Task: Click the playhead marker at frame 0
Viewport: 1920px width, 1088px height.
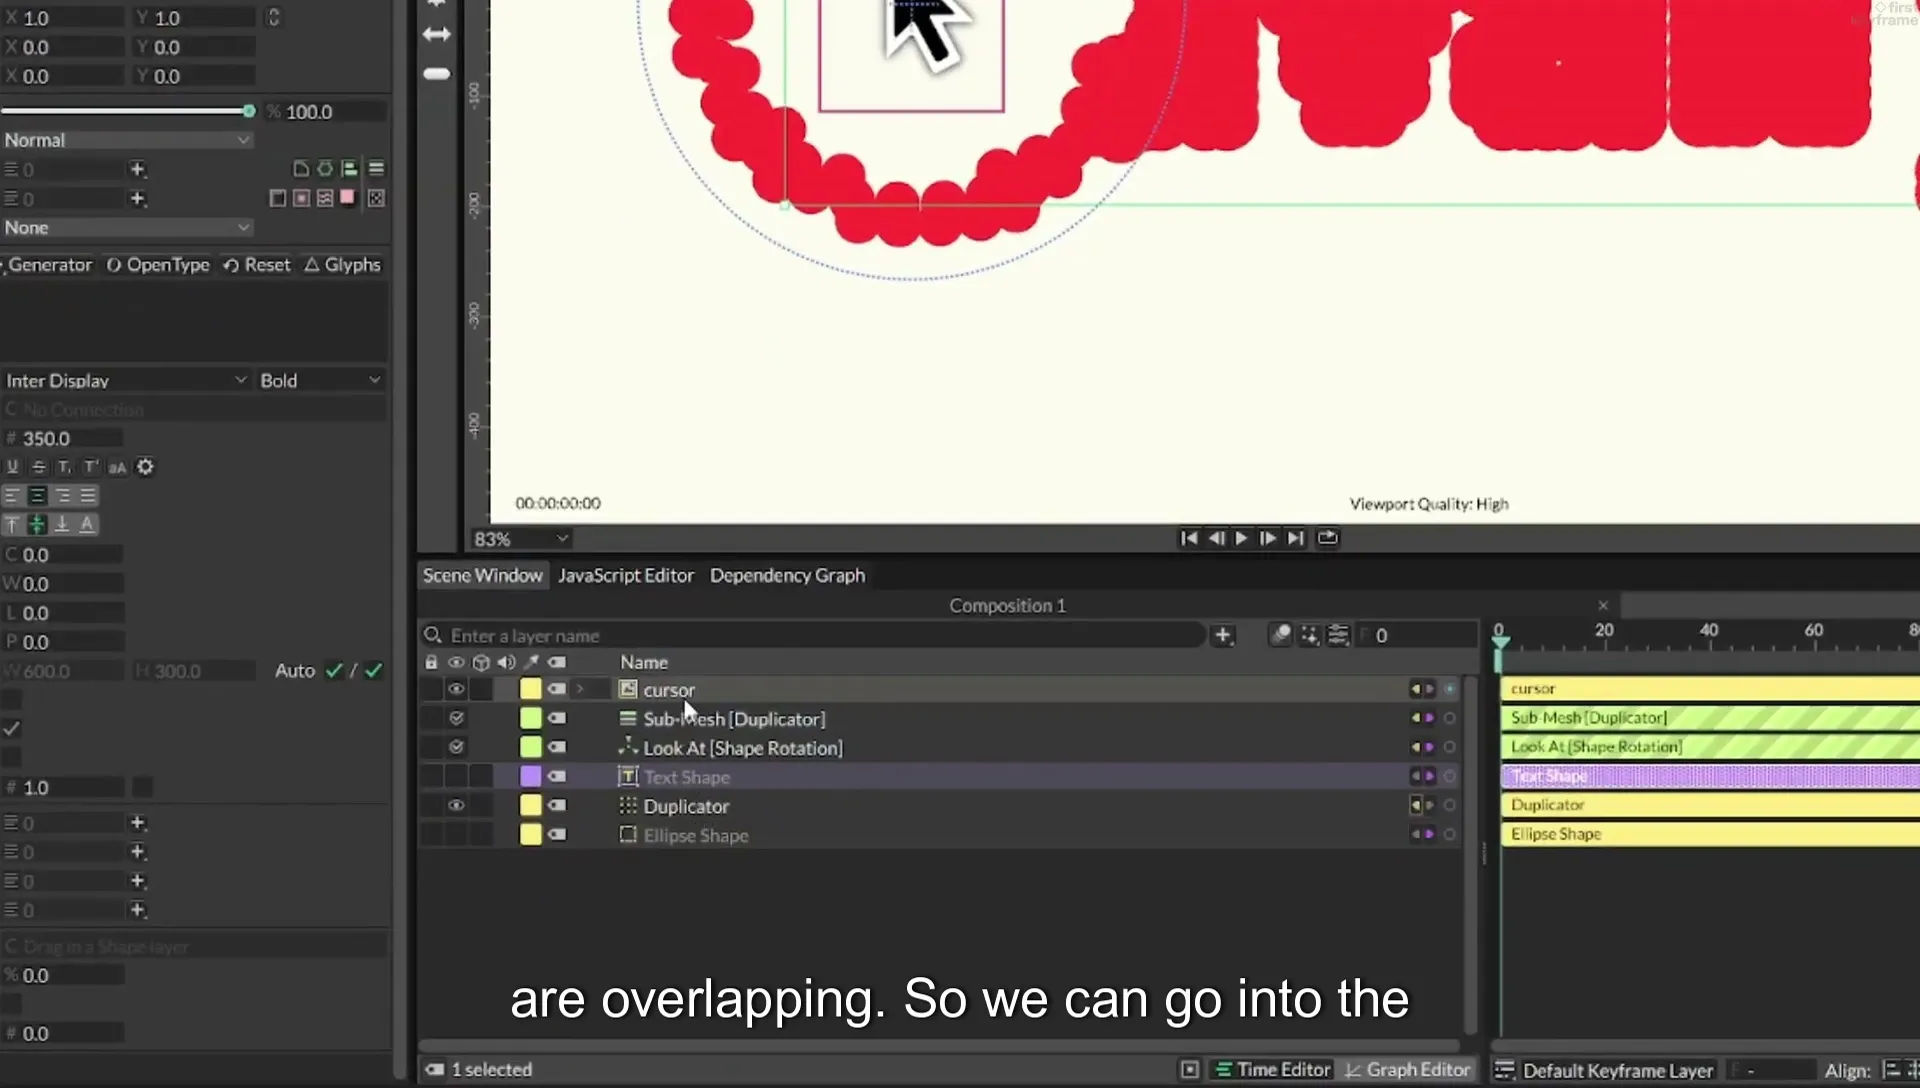Action: [x=1499, y=645]
